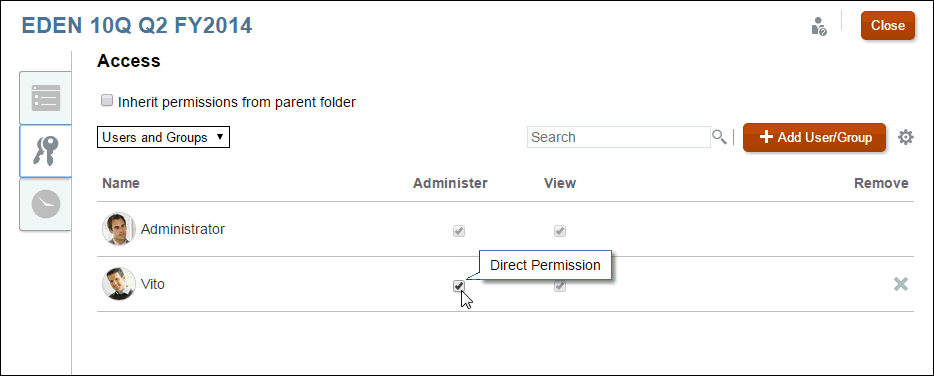Expand the Users and Groups dropdown
Image resolution: width=934 pixels, height=376 pixels.
[x=163, y=137]
